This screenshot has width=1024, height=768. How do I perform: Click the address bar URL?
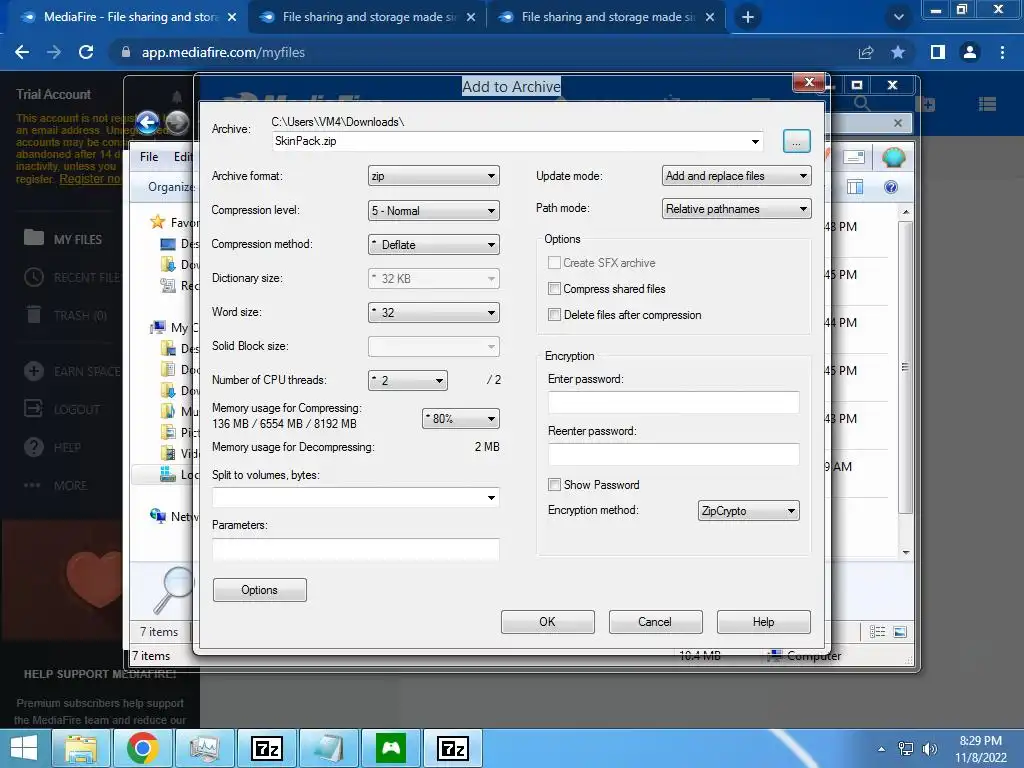click(x=223, y=52)
